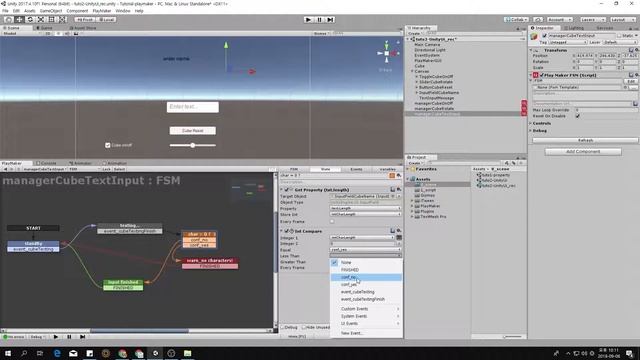The width and height of the screenshot is (640, 360).
Task: Open the Collab dropdown
Action: click(x=516, y=20)
